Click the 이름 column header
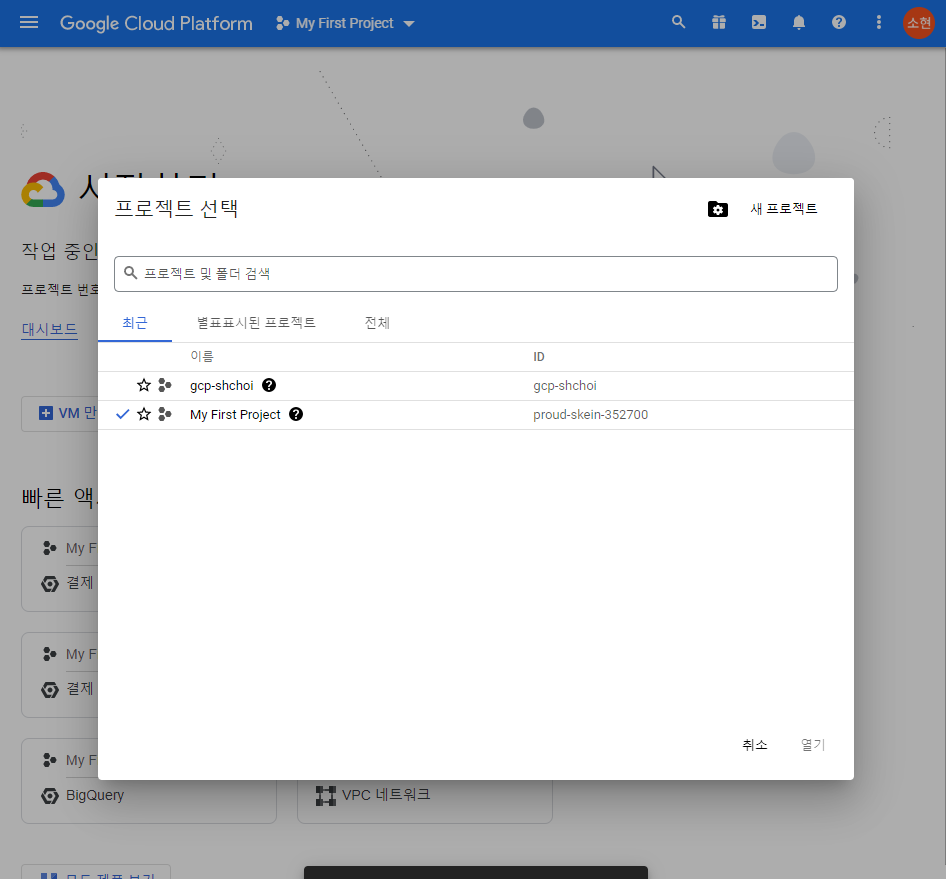This screenshot has width=946, height=879. point(202,357)
